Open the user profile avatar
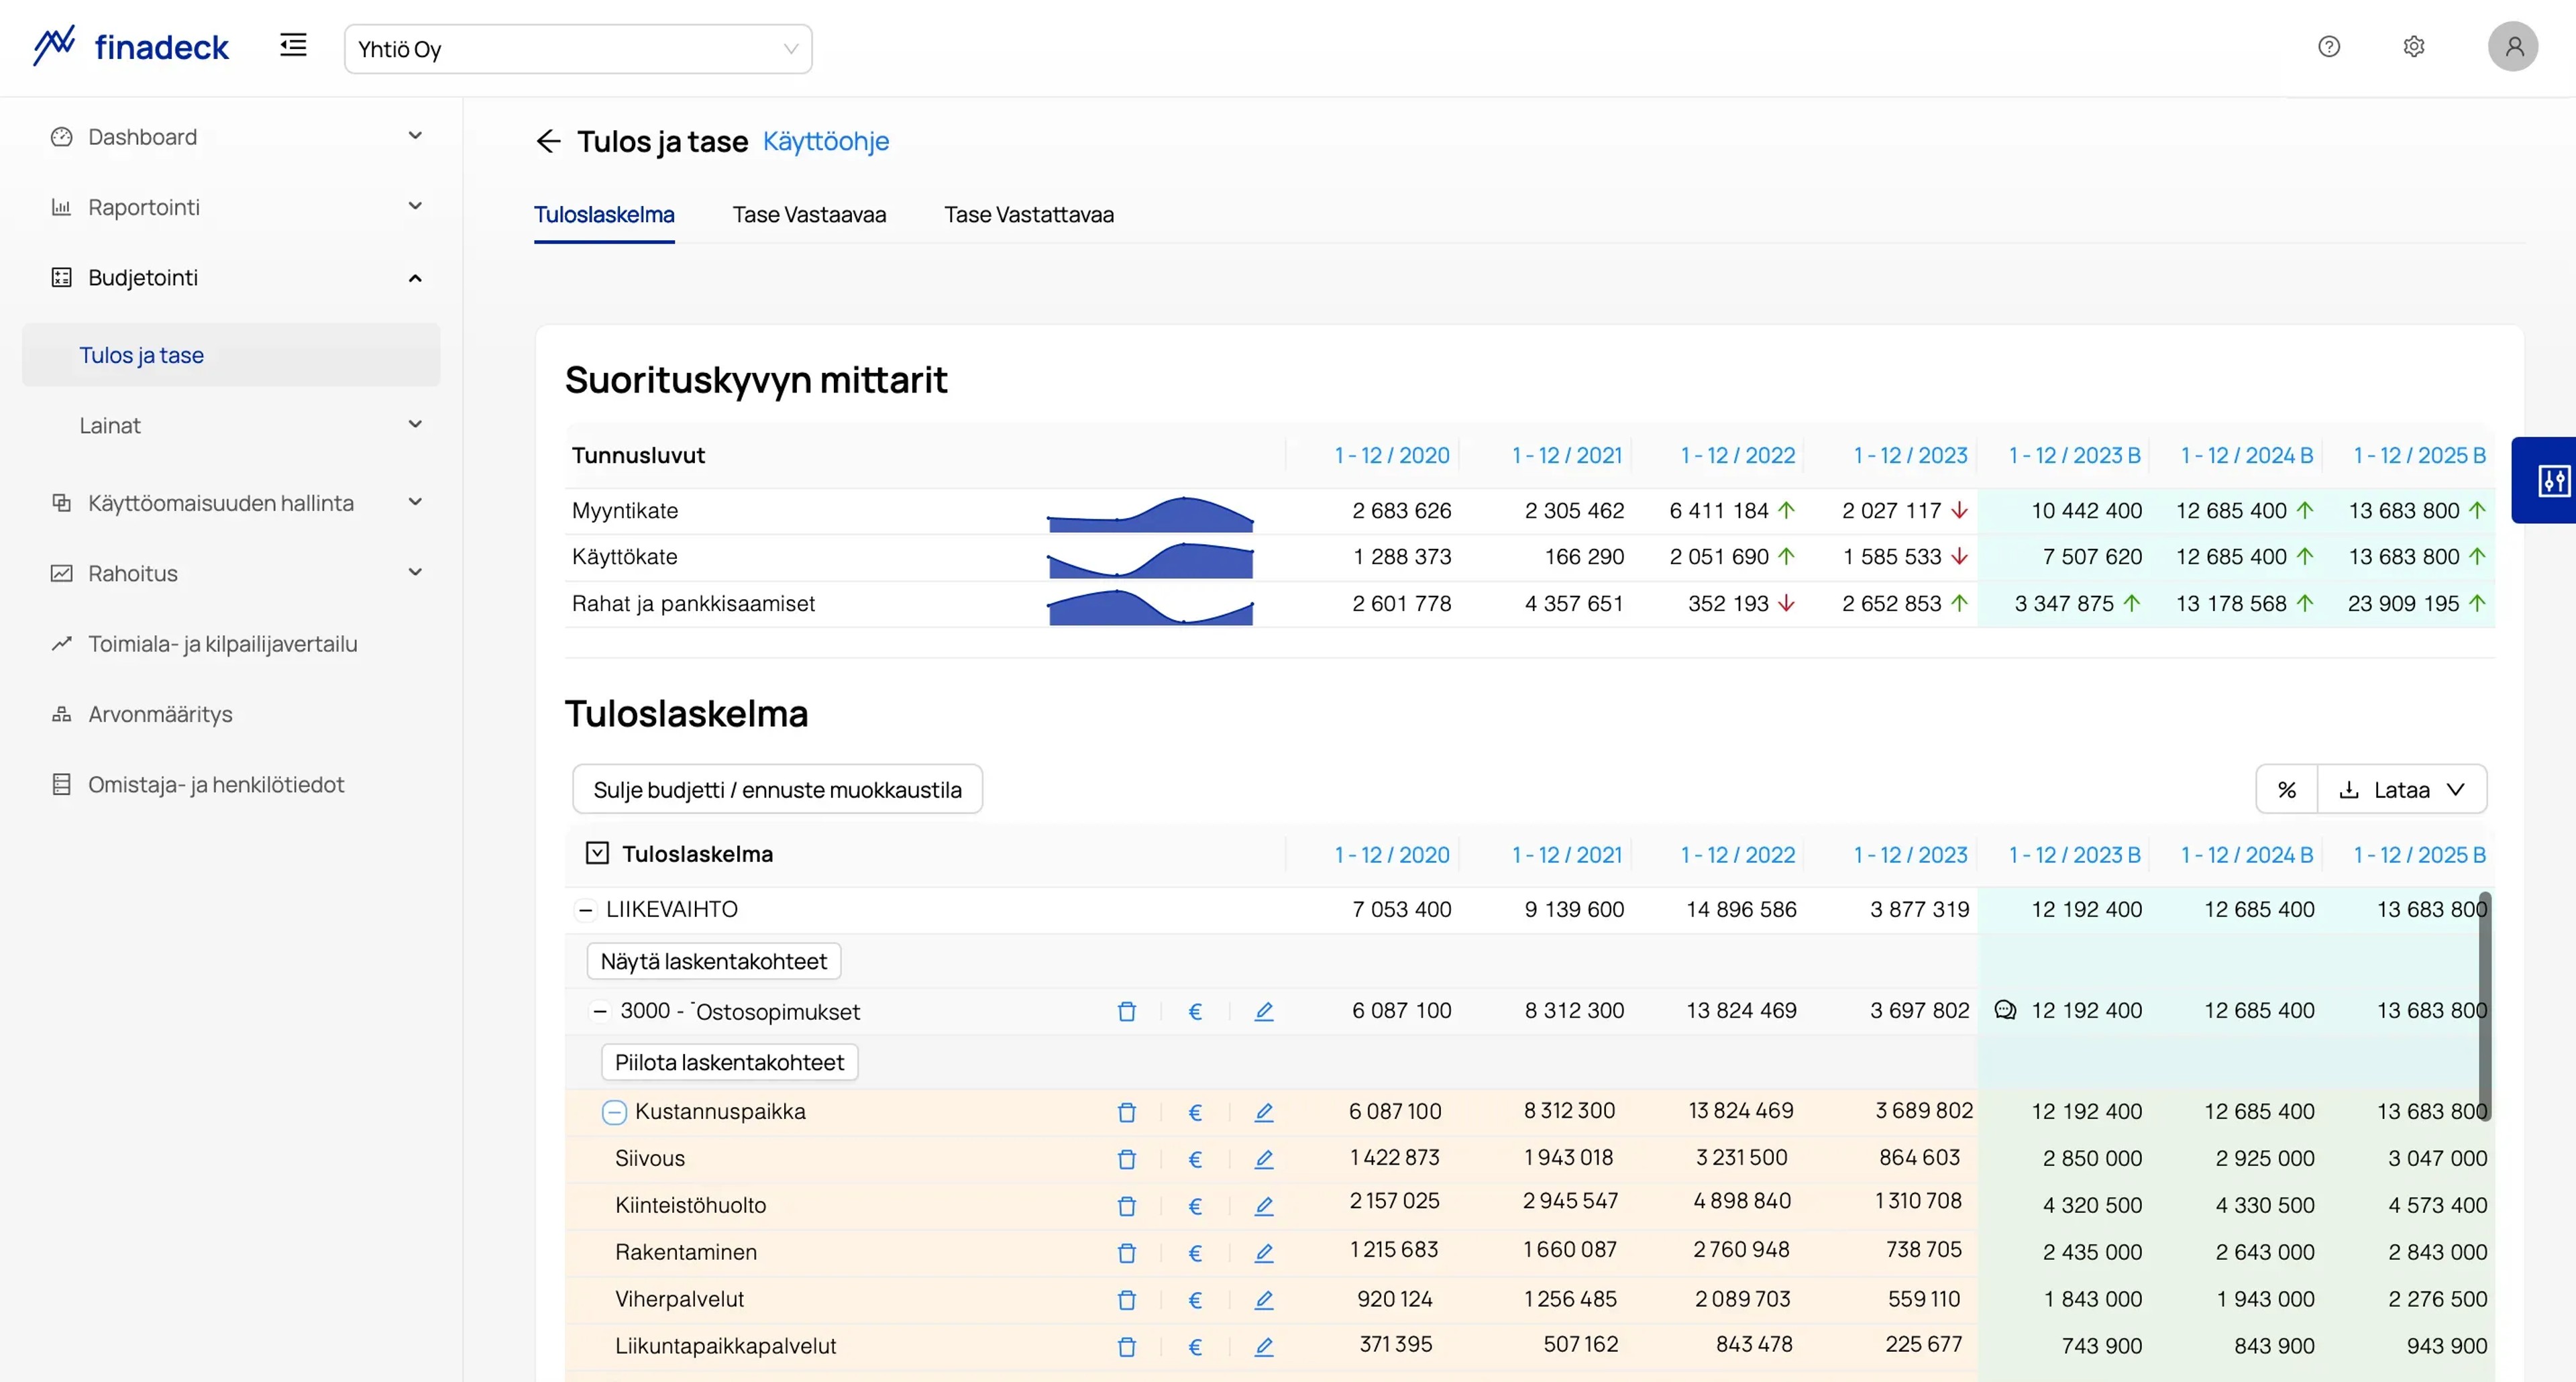This screenshot has width=2576, height=1382. tap(2512, 47)
